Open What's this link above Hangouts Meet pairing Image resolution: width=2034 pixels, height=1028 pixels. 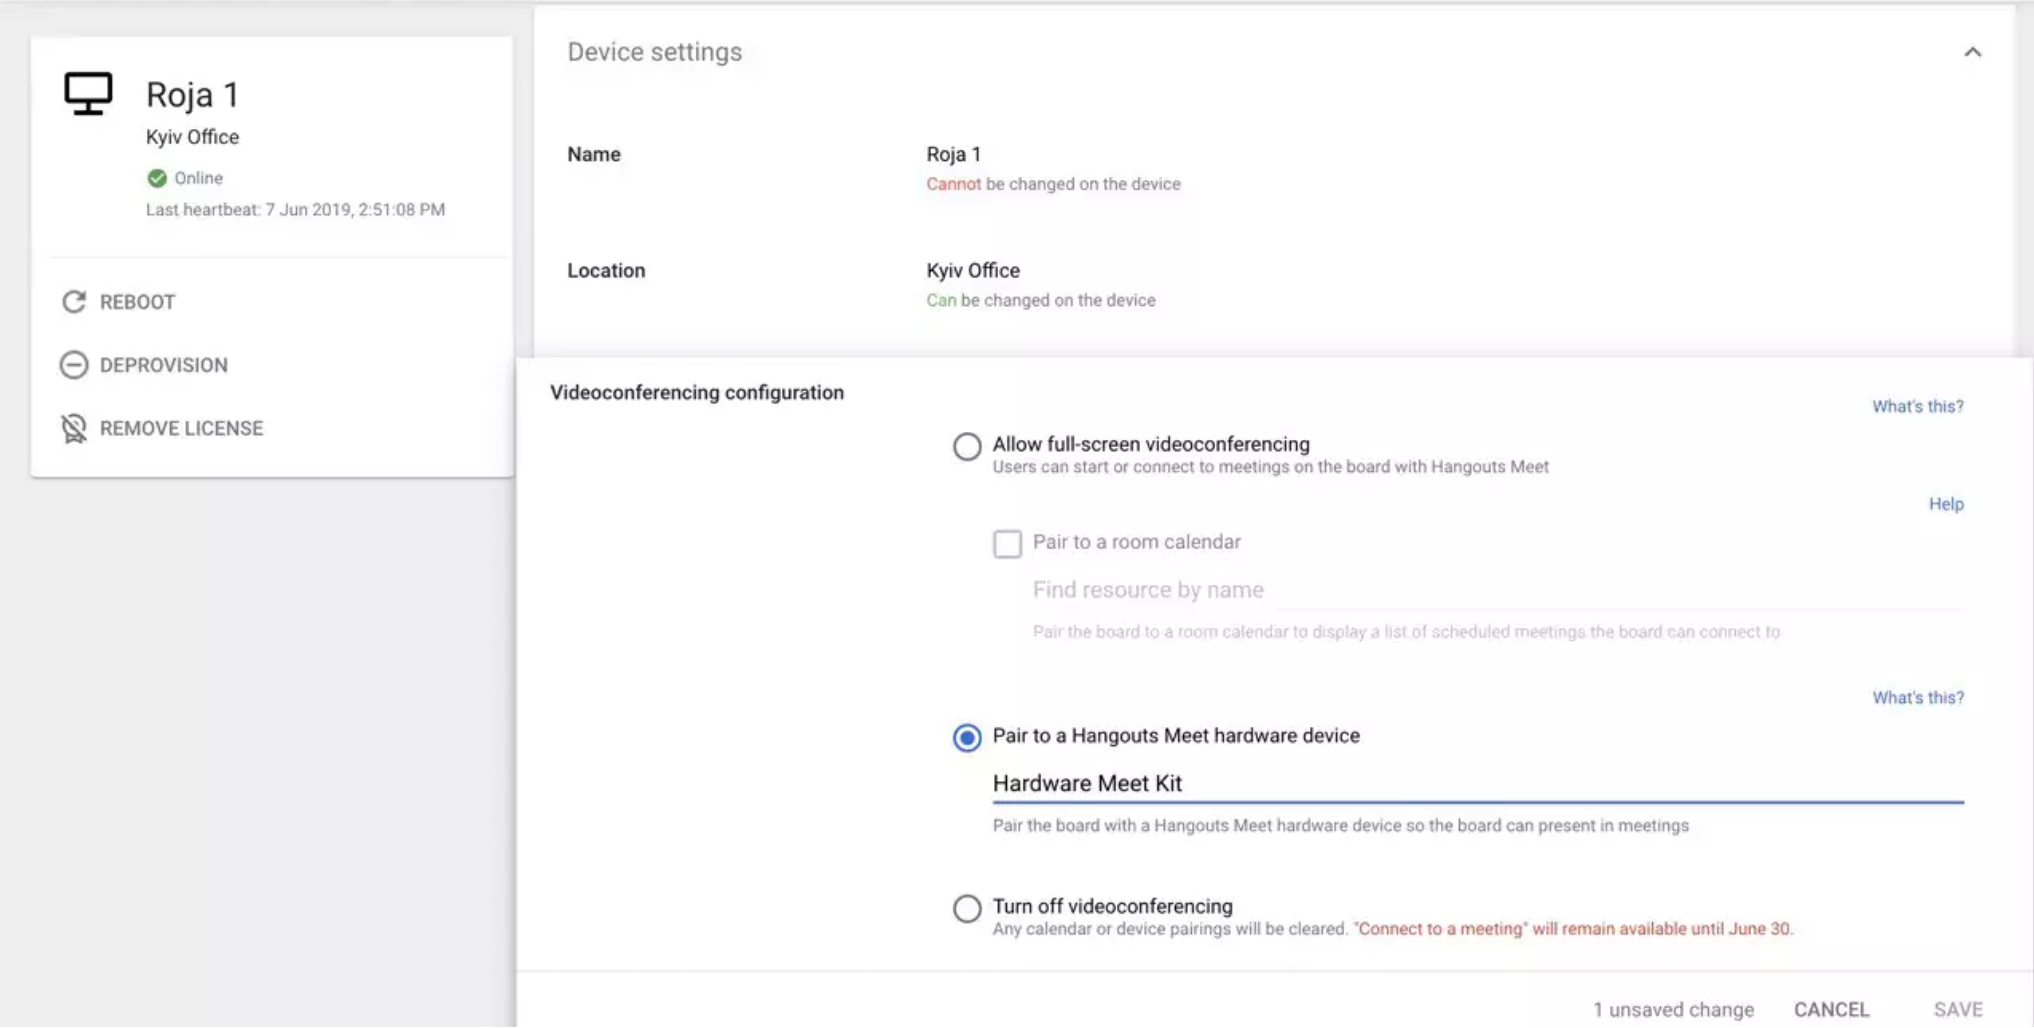pyautogui.click(x=1917, y=697)
